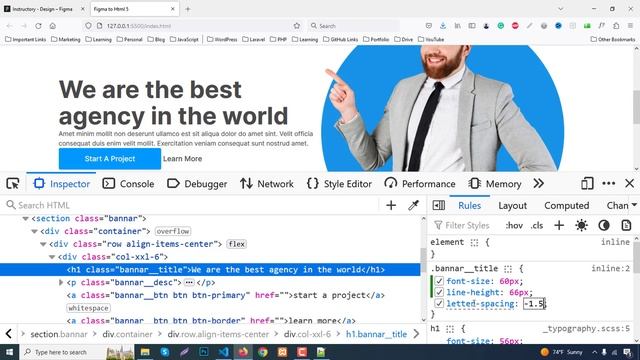
Task: Toggle .cls classes panel
Action: (x=537, y=225)
